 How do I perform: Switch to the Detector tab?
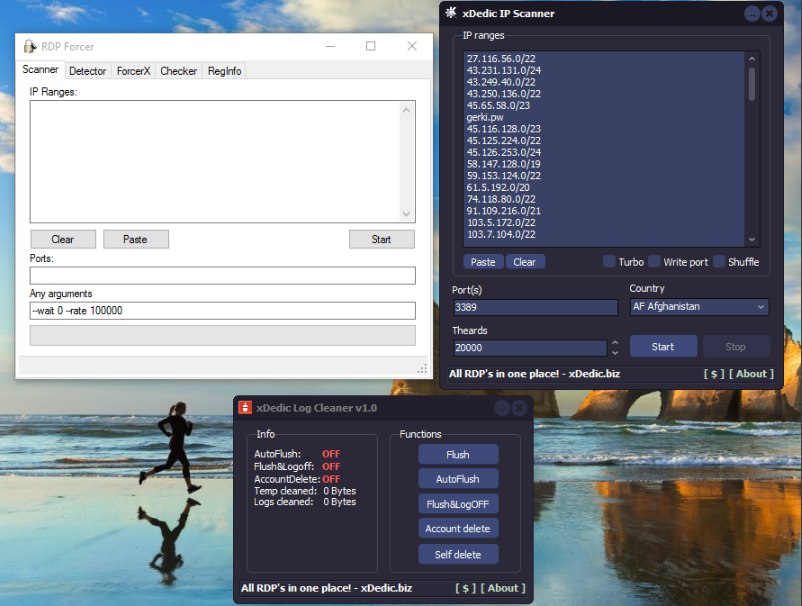pyautogui.click(x=88, y=71)
